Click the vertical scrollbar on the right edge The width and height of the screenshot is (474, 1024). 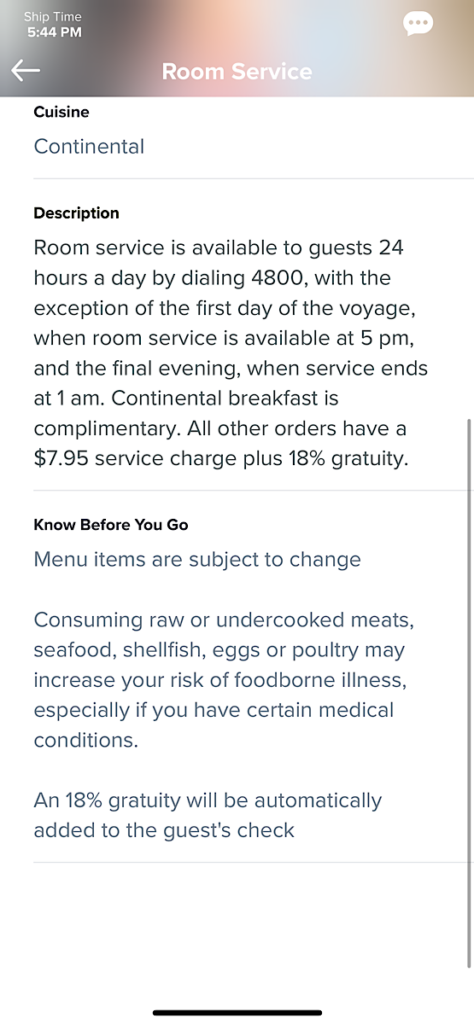point(469,692)
